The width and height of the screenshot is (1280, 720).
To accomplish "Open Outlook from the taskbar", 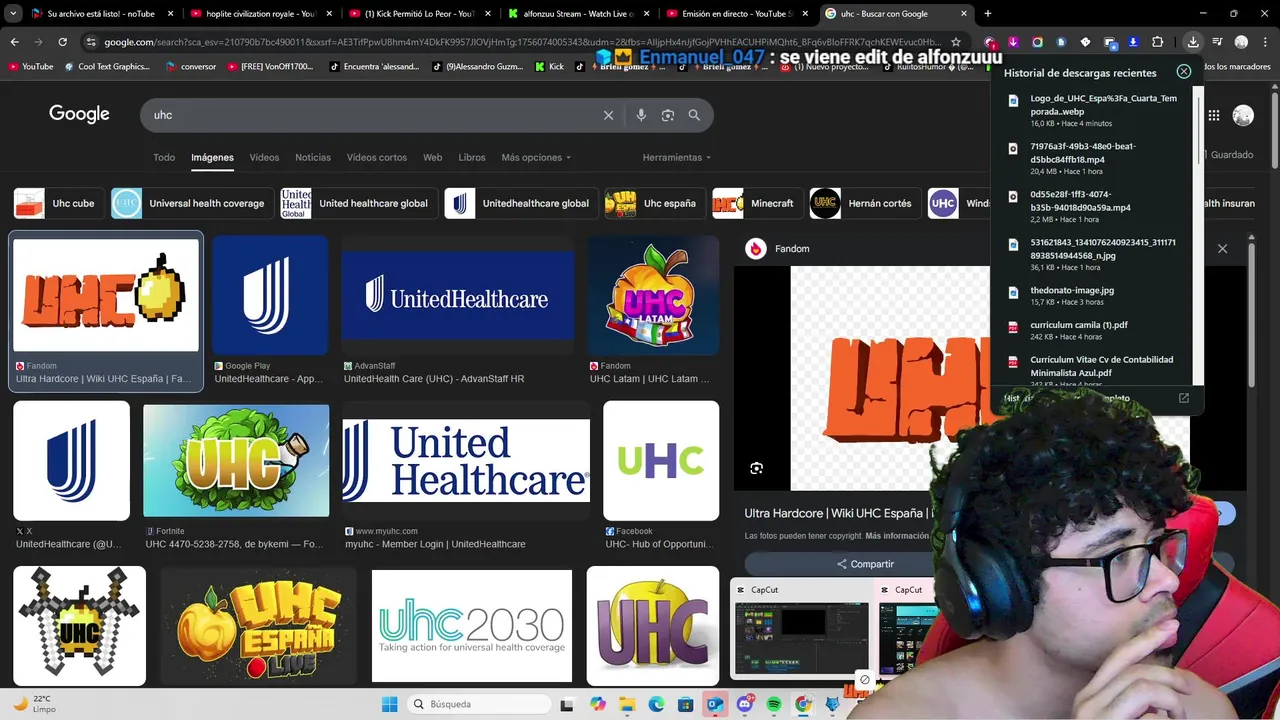I will pyautogui.click(x=715, y=704).
